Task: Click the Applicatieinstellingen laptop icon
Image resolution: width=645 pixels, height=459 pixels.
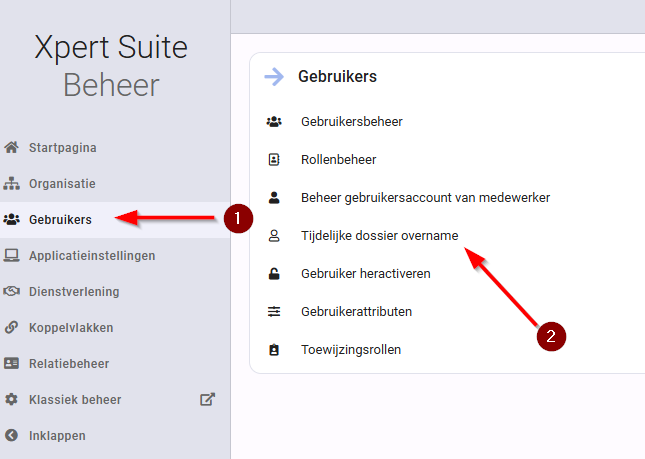Action: pyautogui.click(x=12, y=255)
